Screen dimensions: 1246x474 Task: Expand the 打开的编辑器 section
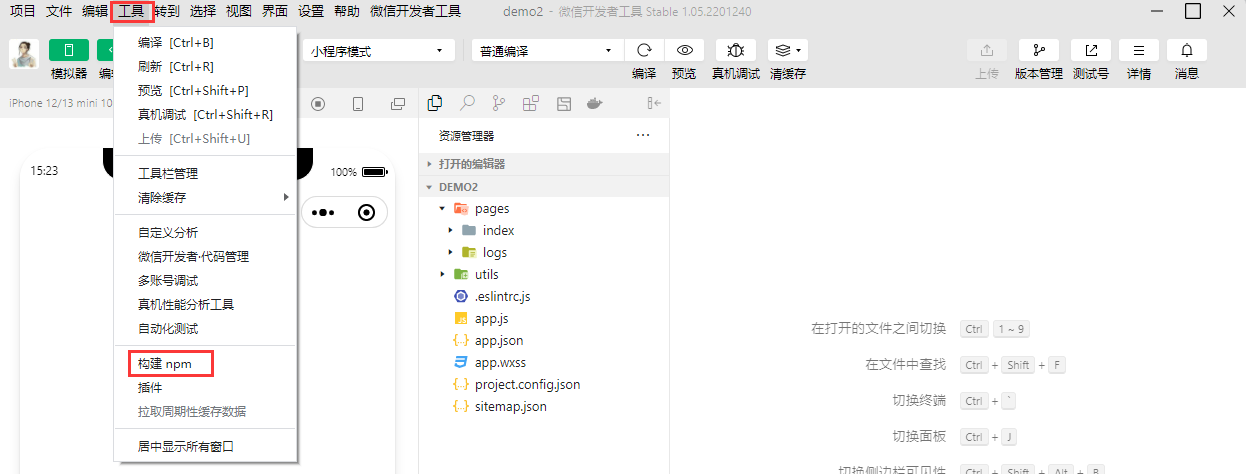[544, 164]
